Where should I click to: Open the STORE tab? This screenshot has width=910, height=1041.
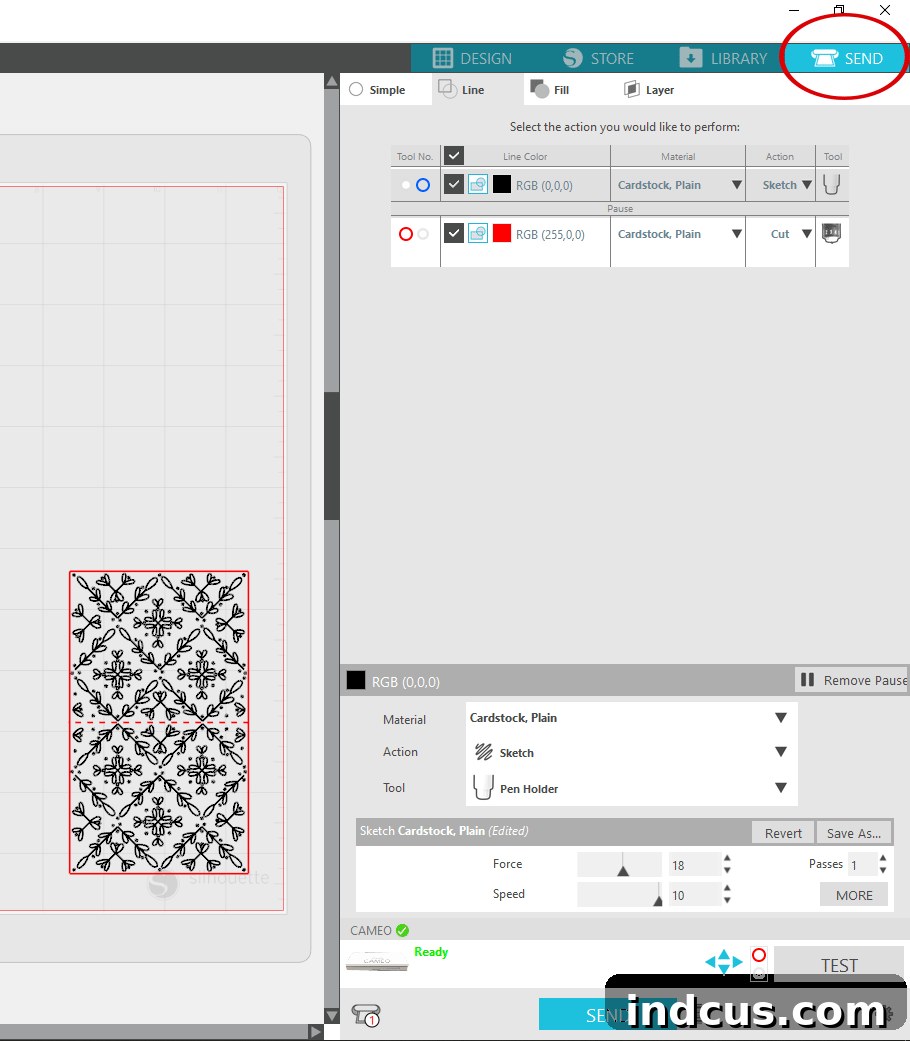coord(598,58)
